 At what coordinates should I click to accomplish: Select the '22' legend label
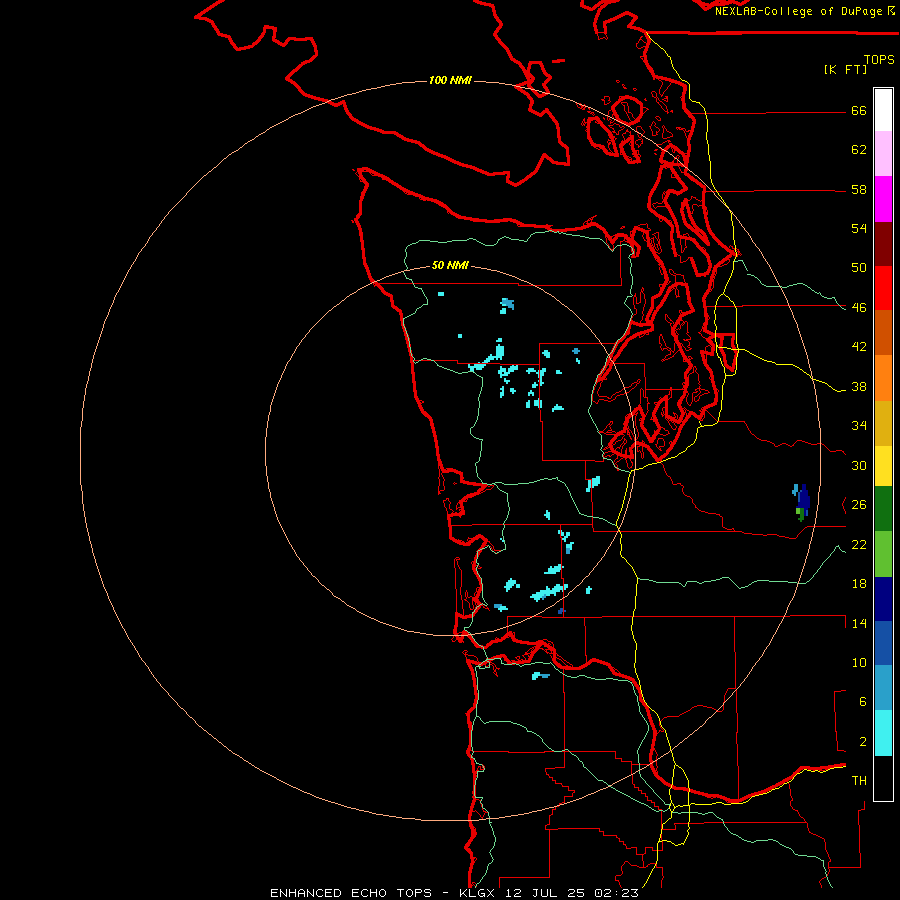(859, 544)
